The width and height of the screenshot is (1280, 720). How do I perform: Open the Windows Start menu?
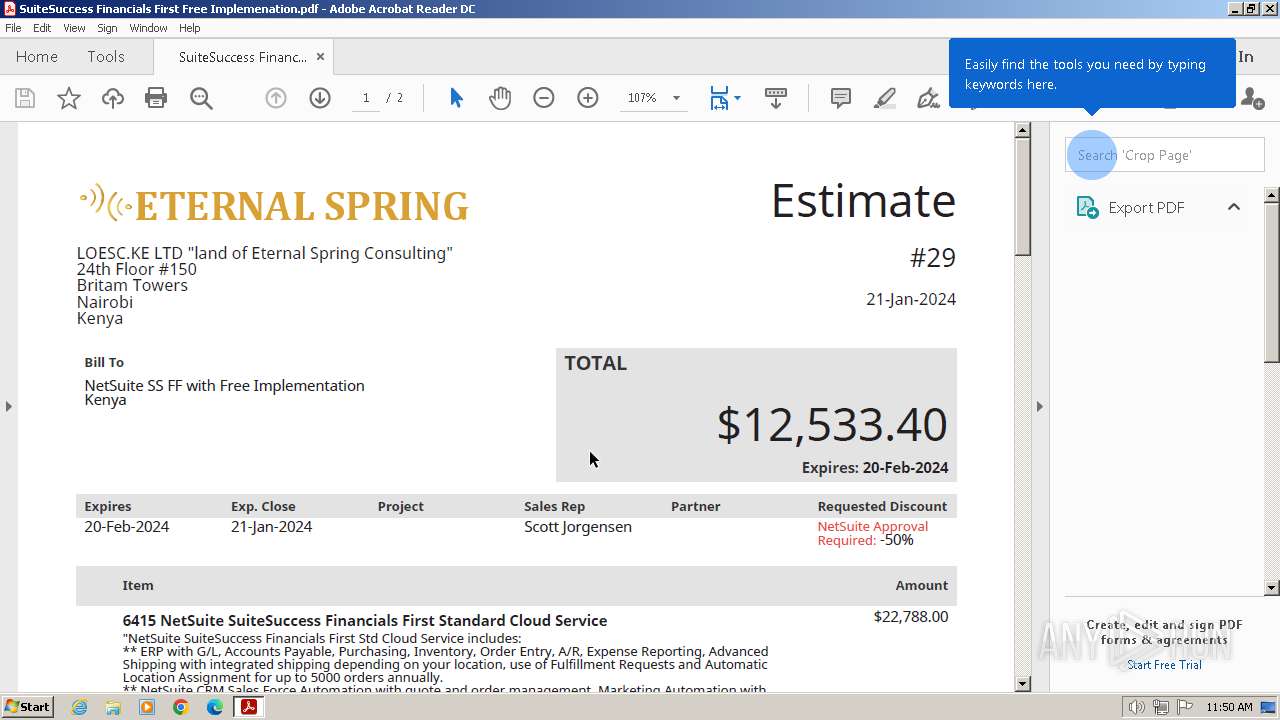[x=27, y=707]
